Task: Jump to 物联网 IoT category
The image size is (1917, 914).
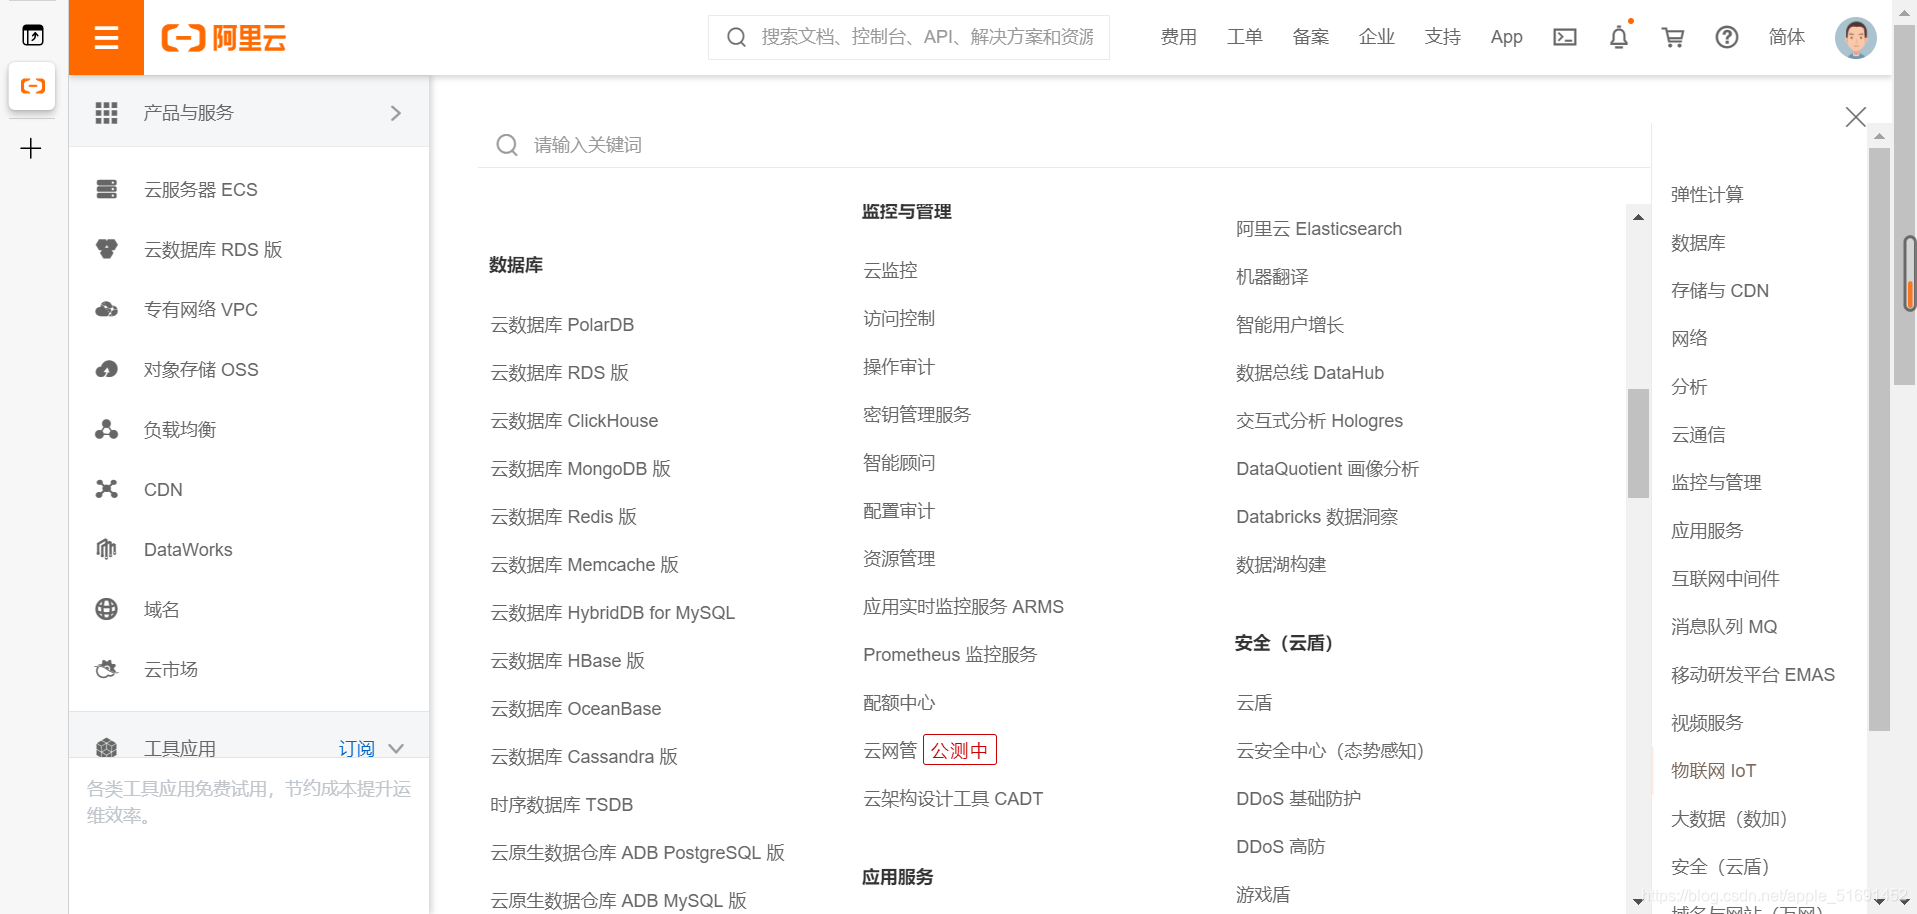Action: 1713,771
